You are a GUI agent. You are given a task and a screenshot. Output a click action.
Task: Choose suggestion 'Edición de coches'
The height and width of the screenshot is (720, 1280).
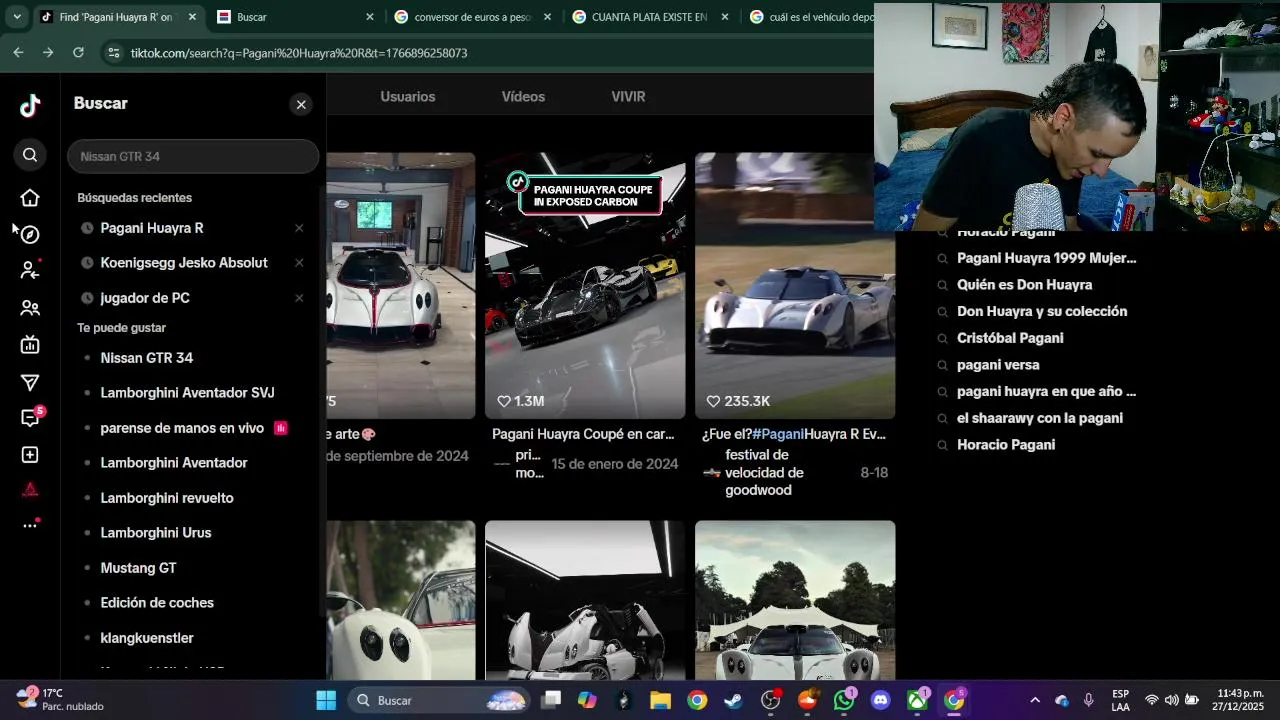(157, 603)
